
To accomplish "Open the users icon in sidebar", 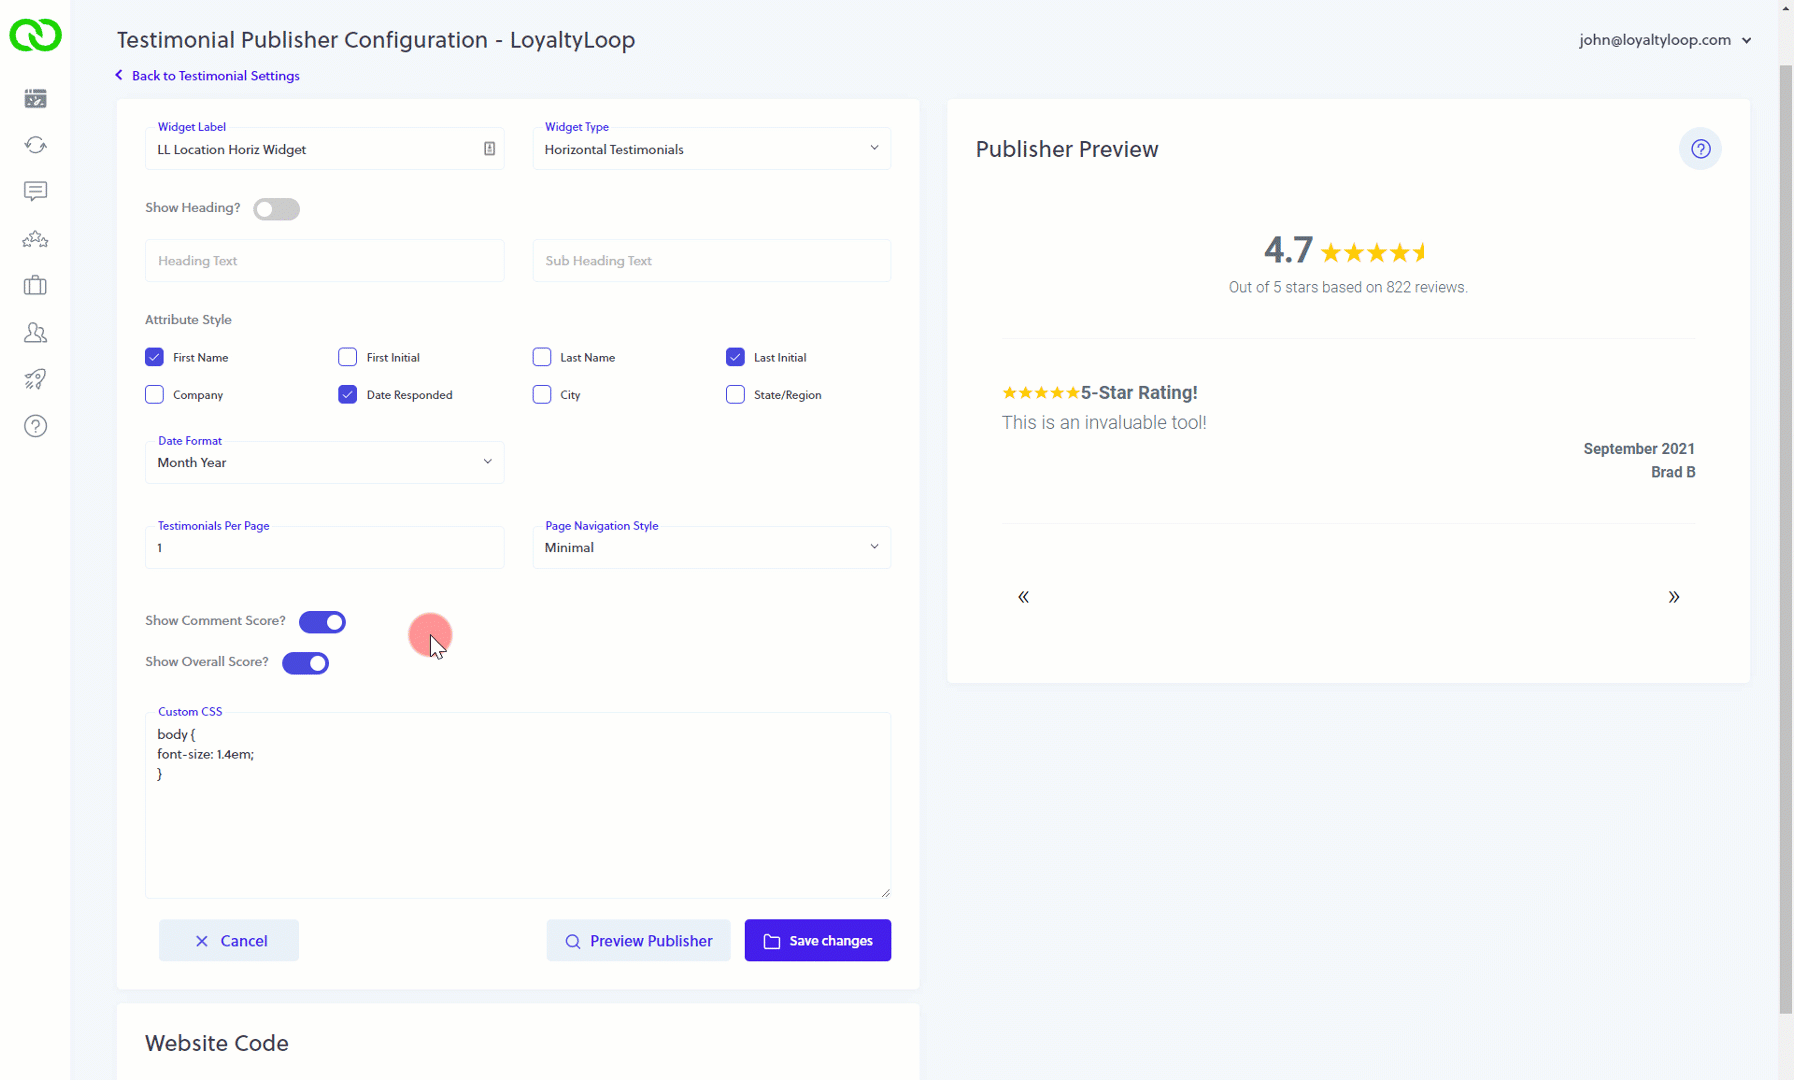I will click(x=35, y=332).
